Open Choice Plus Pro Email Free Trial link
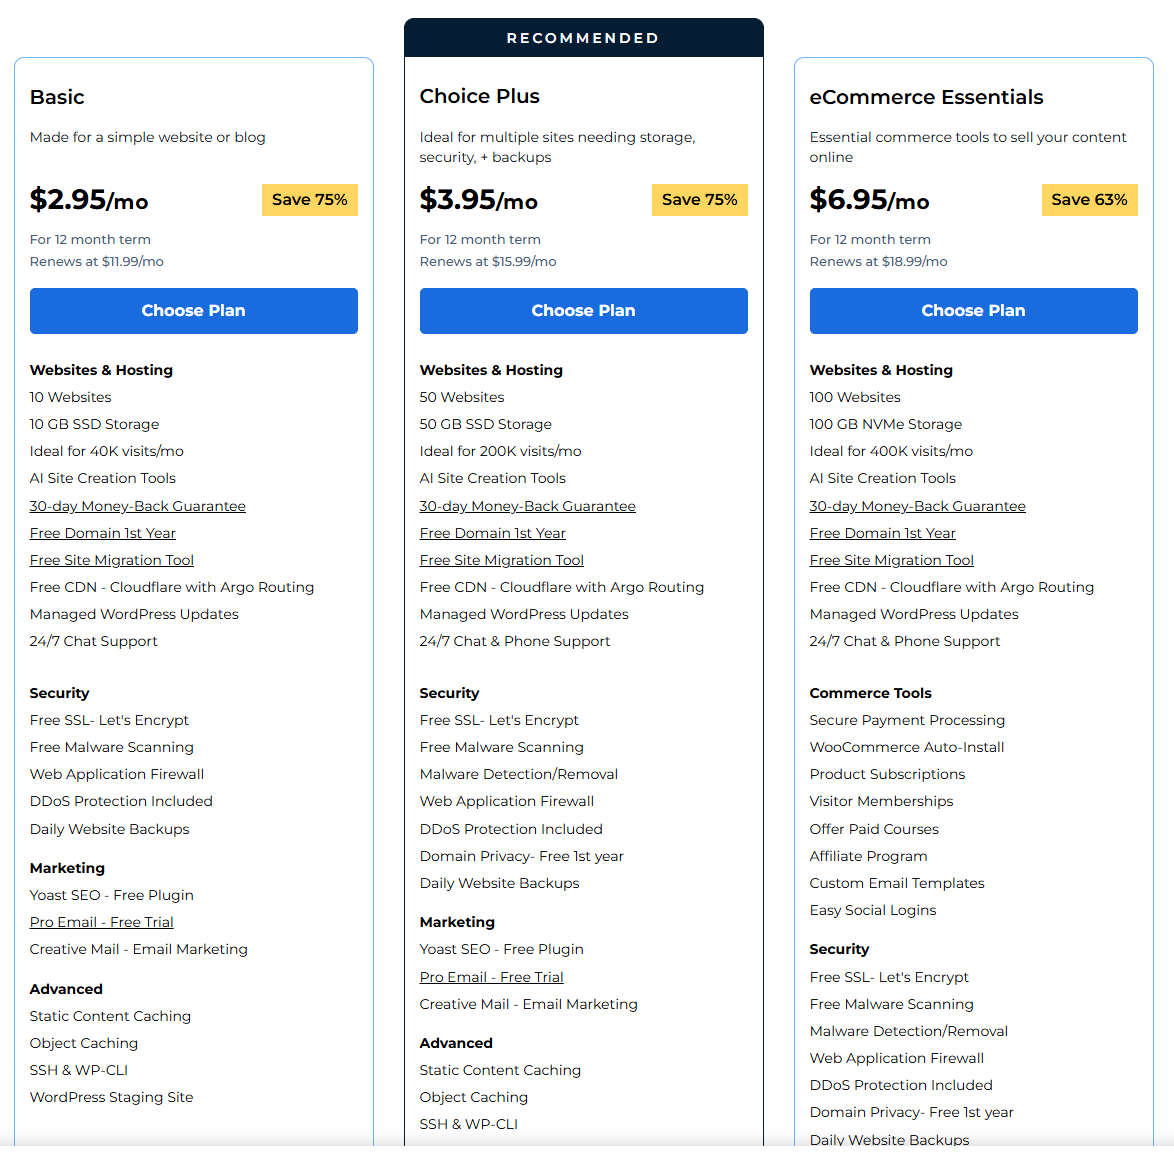The image size is (1174, 1156). [x=491, y=977]
